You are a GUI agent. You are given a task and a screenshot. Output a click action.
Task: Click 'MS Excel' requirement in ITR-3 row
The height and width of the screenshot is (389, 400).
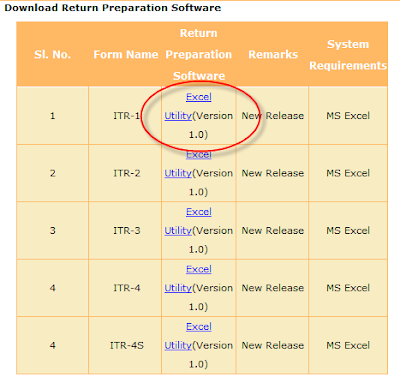coord(348,231)
